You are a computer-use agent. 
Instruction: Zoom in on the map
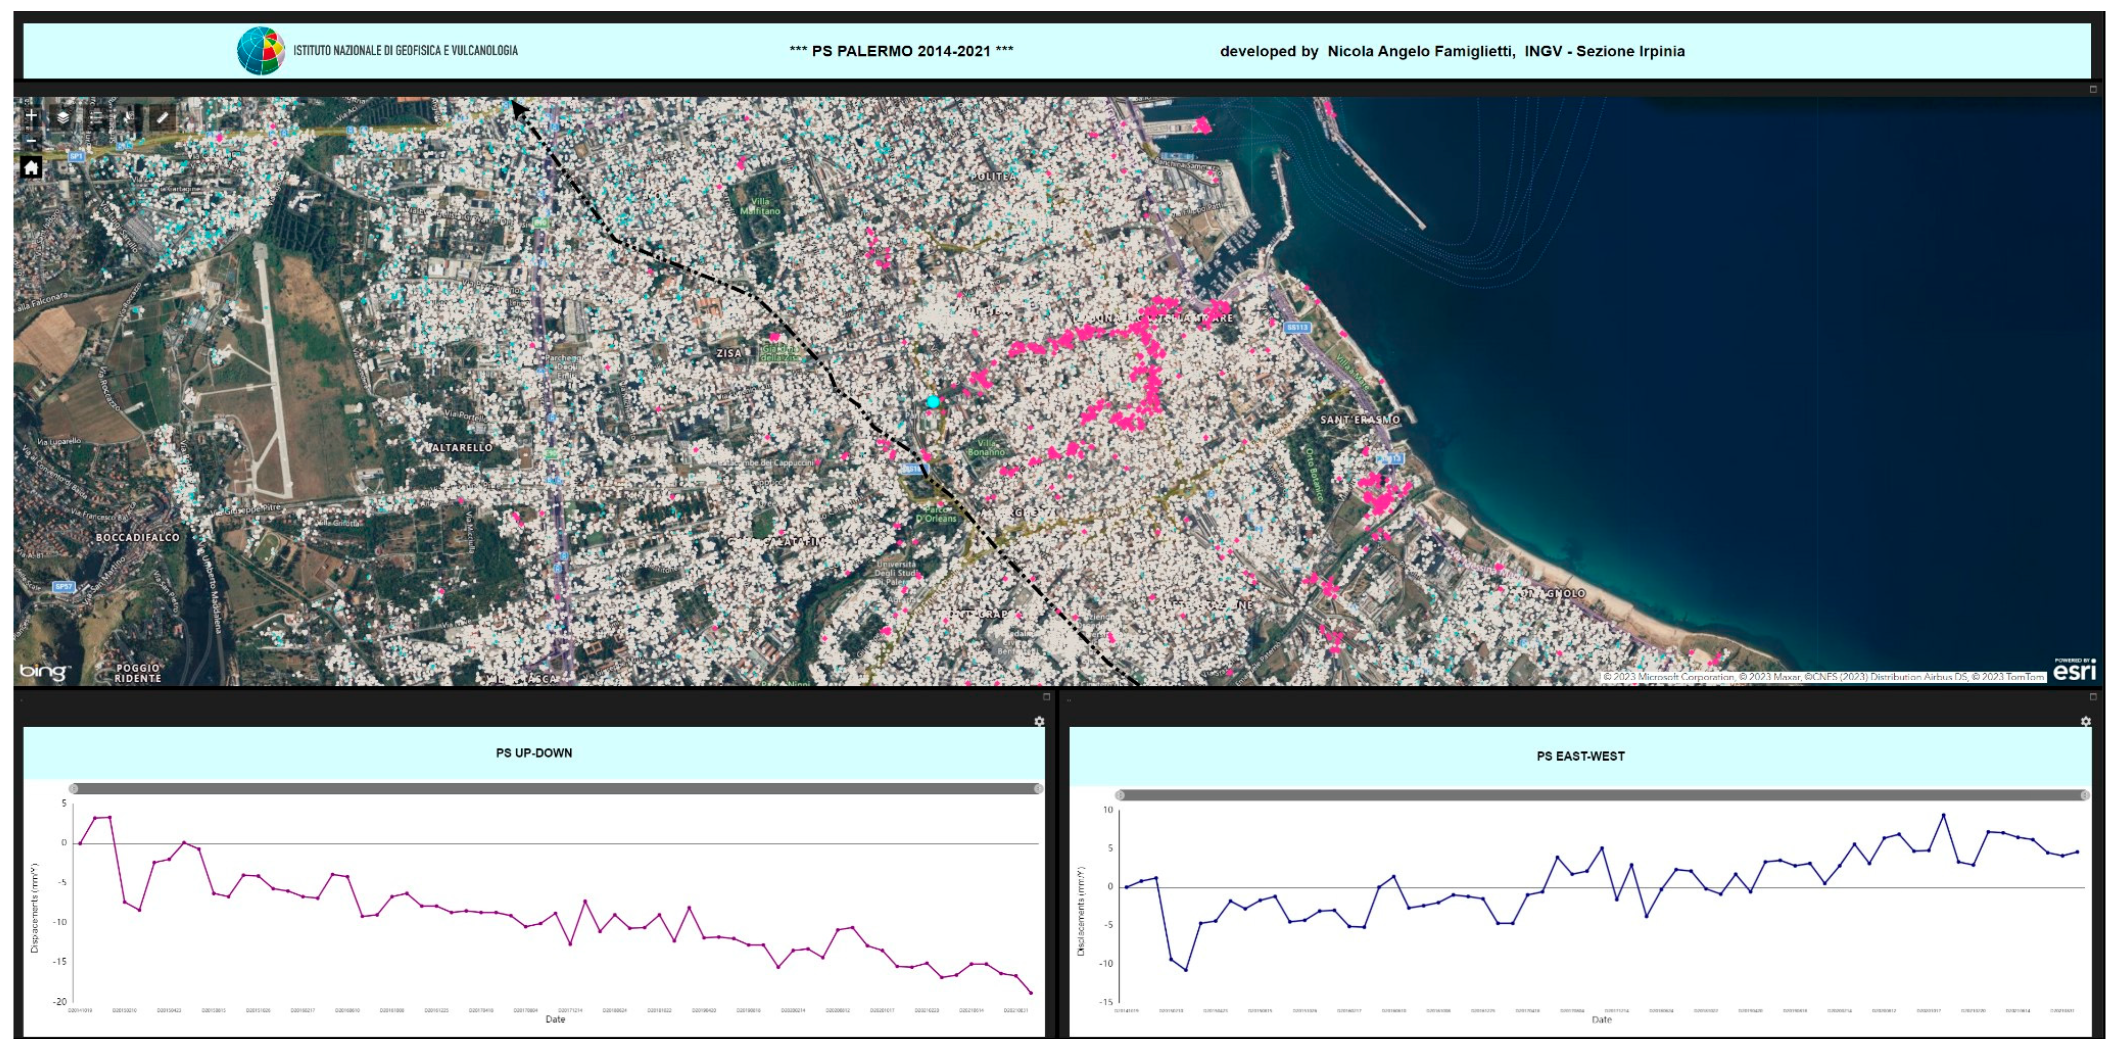click(31, 116)
